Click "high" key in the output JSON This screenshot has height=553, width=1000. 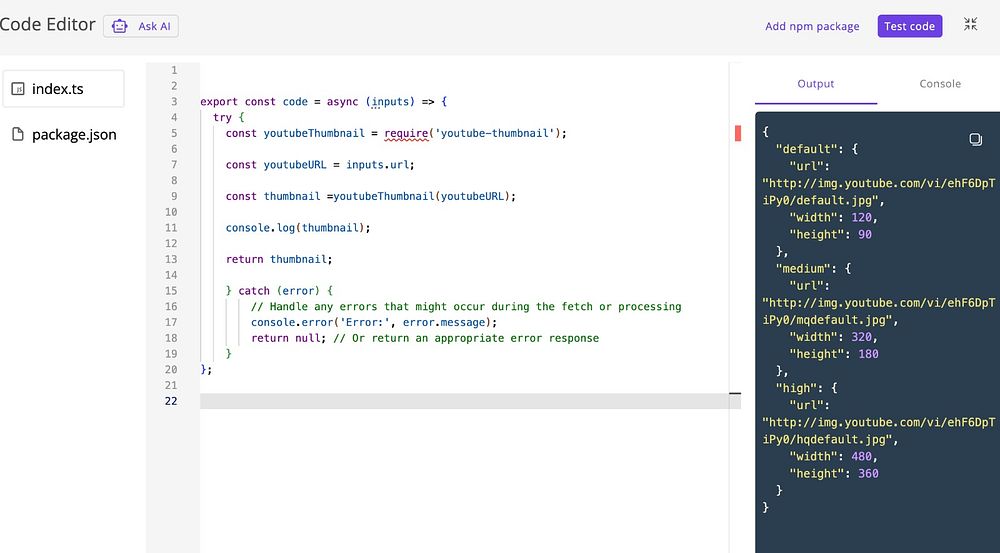797,388
